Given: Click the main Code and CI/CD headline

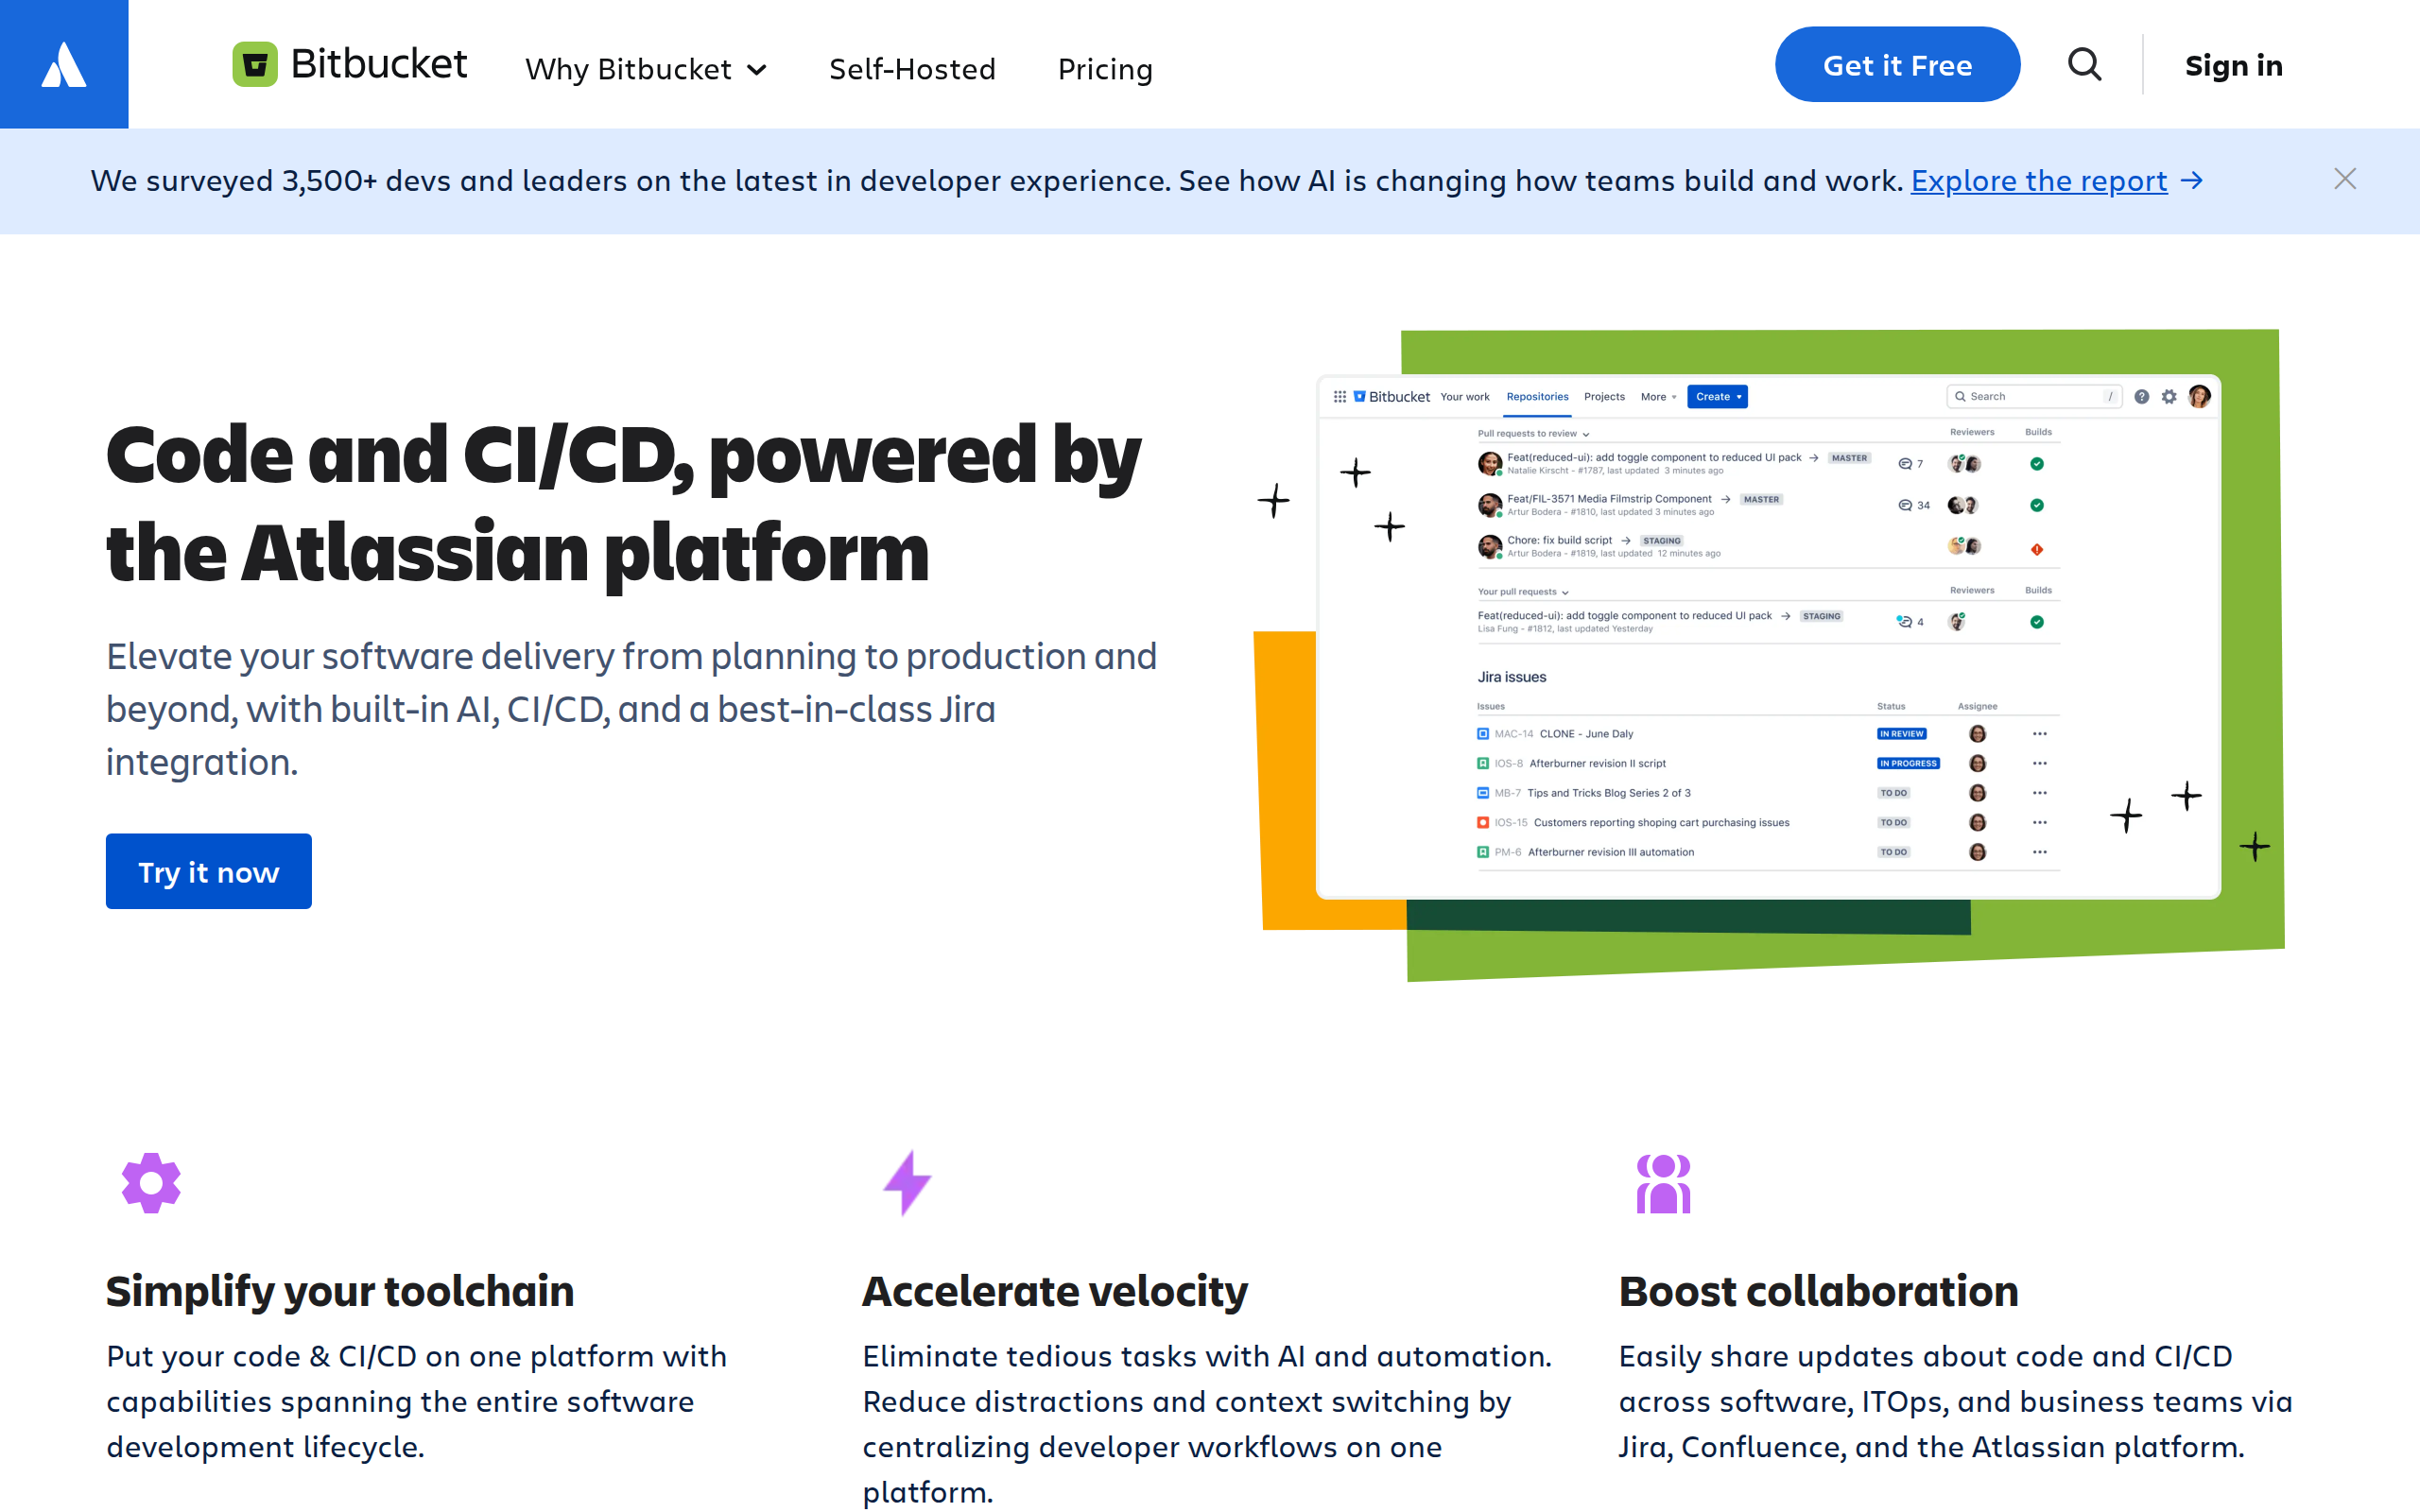Looking at the screenshot, I should pyautogui.click(x=623, y=503).
